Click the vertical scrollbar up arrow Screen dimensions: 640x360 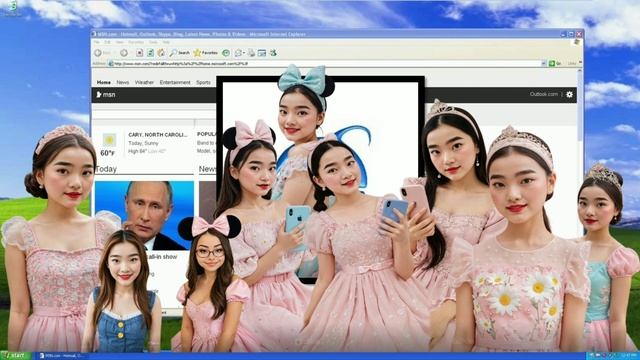pos(580,71)
